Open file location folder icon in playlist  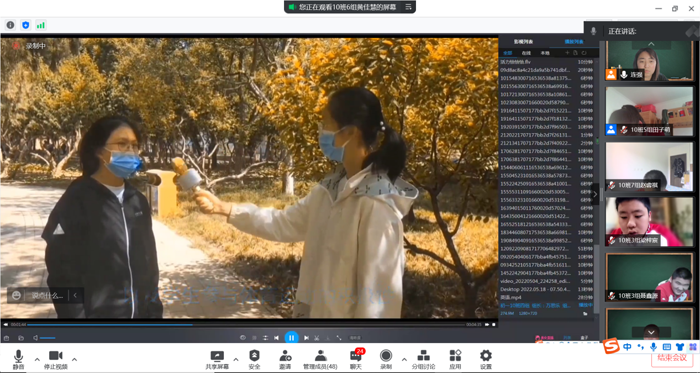(x=585, y=314)
